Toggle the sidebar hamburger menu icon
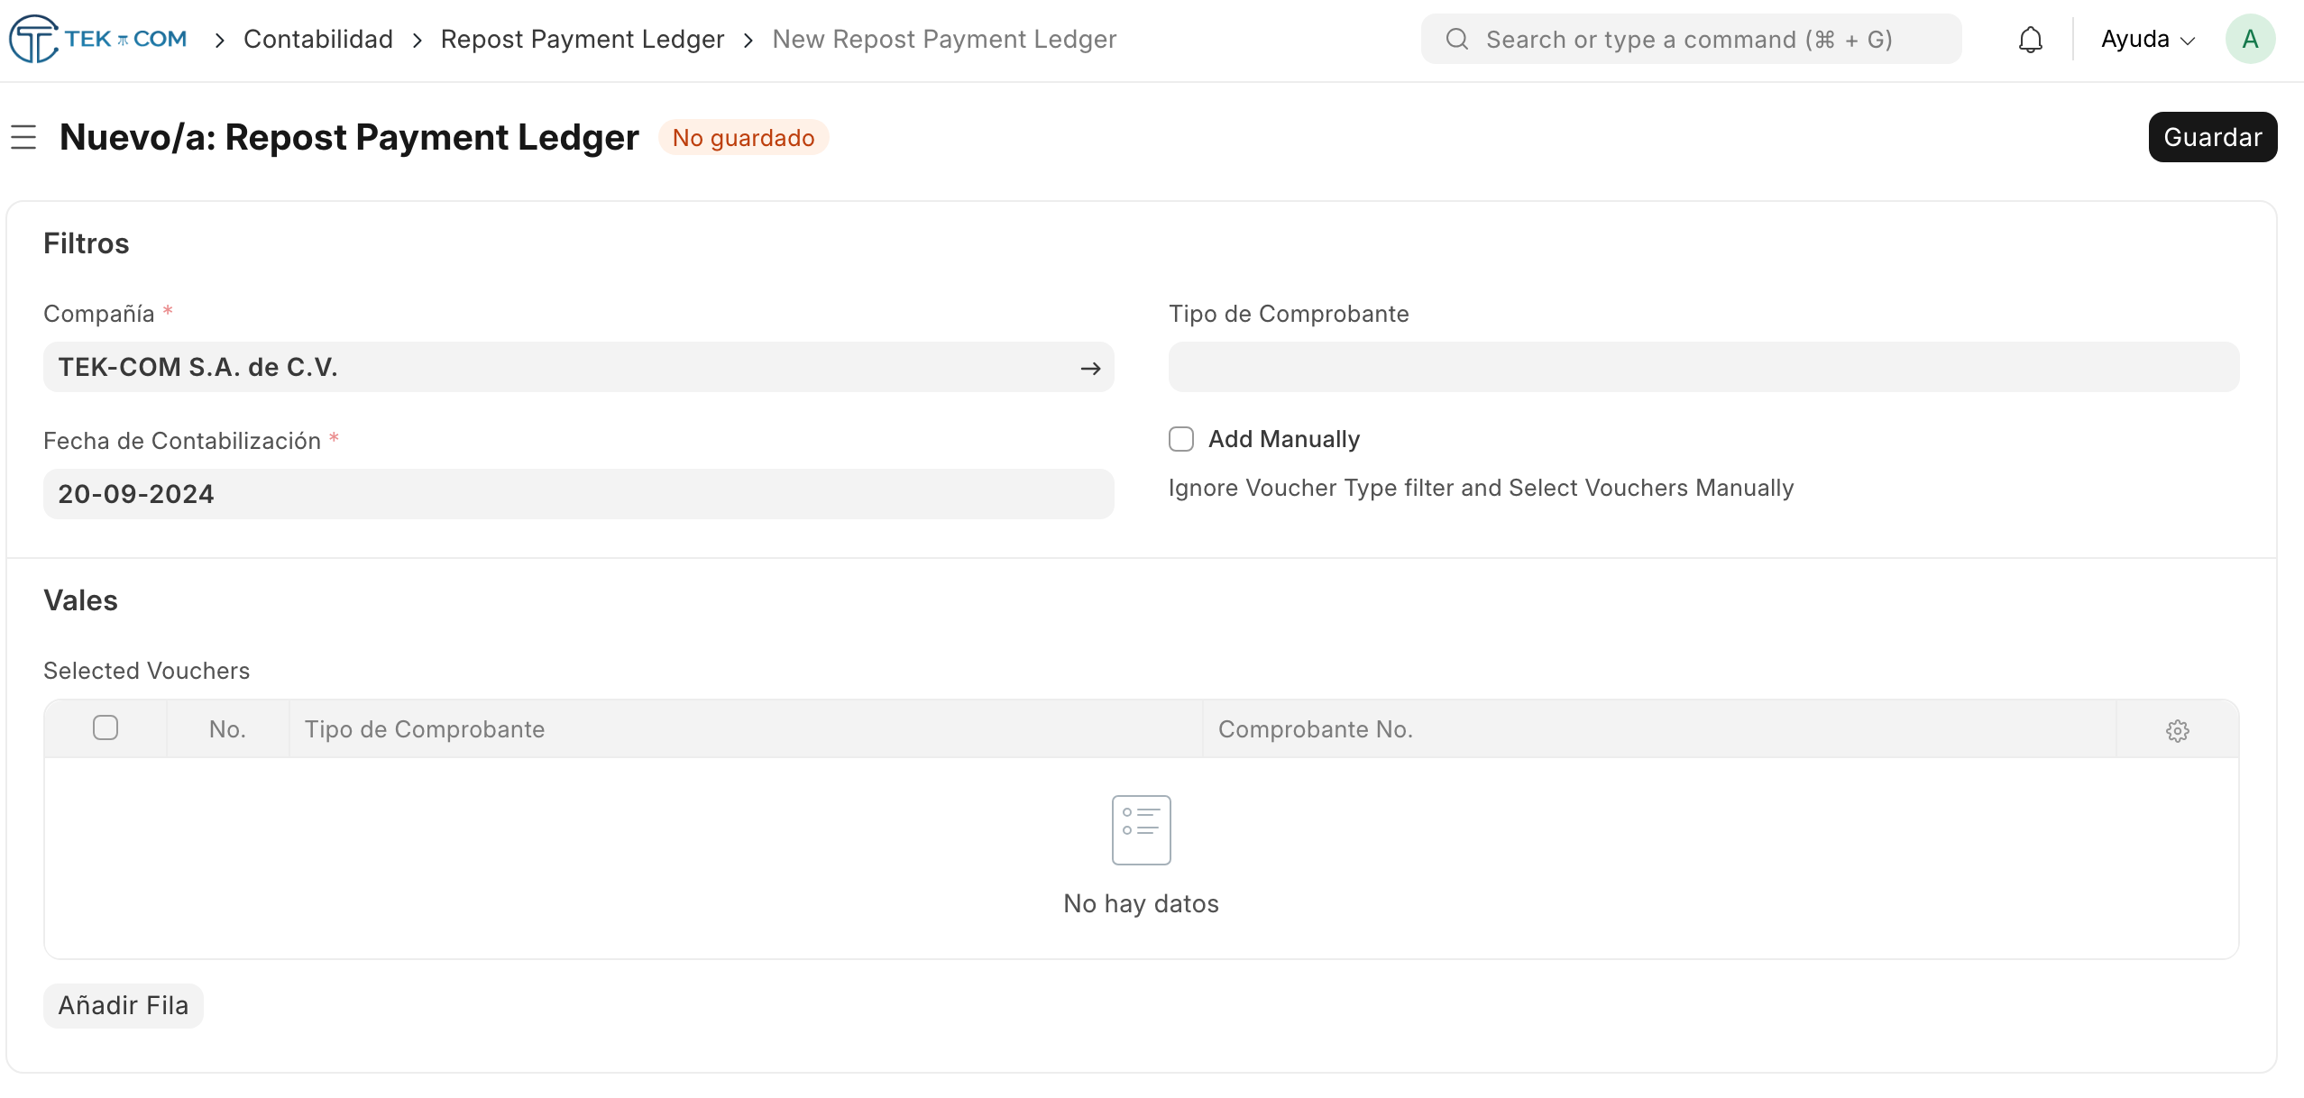The image size is (2304, 1098). pyautogui.click(x=24, y=137)
